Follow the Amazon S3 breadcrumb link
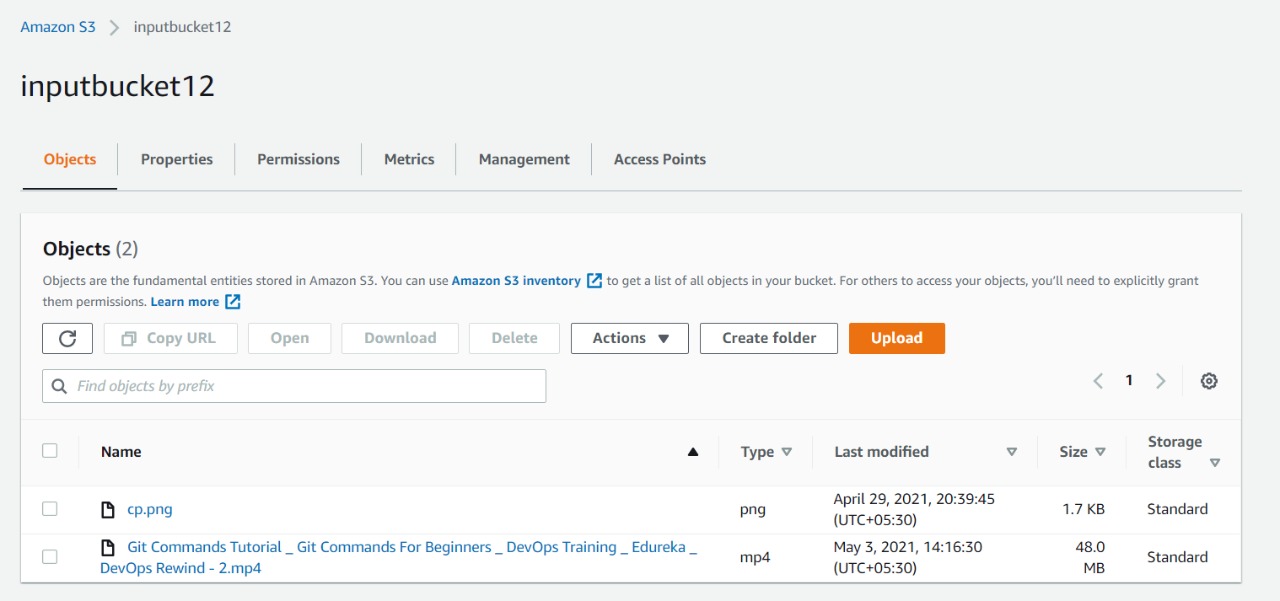 (58, 27)
